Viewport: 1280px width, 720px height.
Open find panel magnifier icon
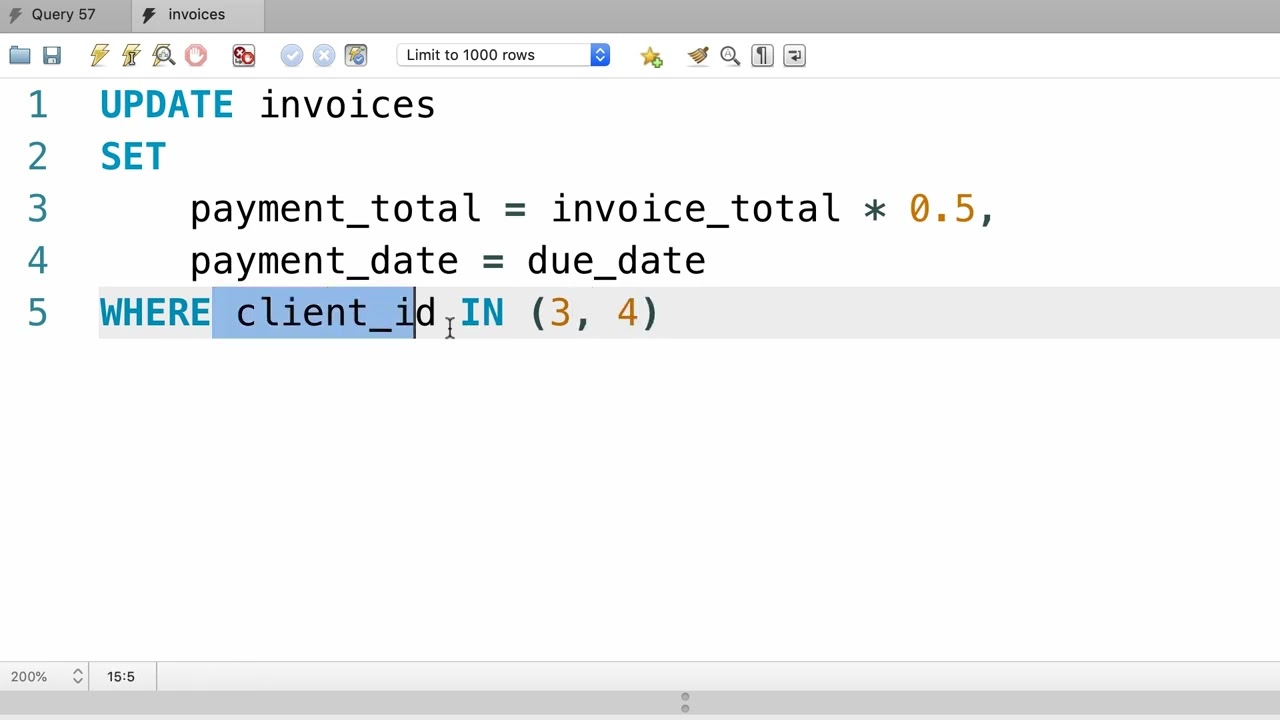[x=730, y=56]
